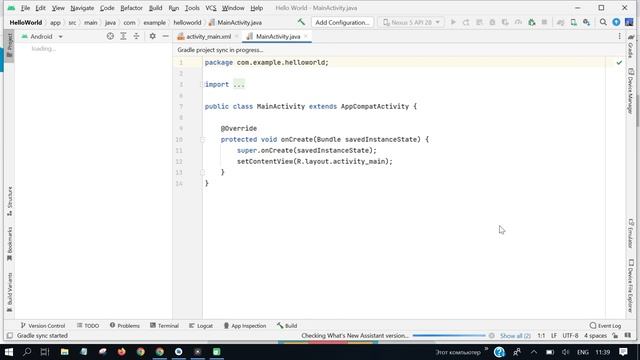Click the Run app play icon
Image resolution: width=640 pixels, height=360 pixels.
coord(453,22)
